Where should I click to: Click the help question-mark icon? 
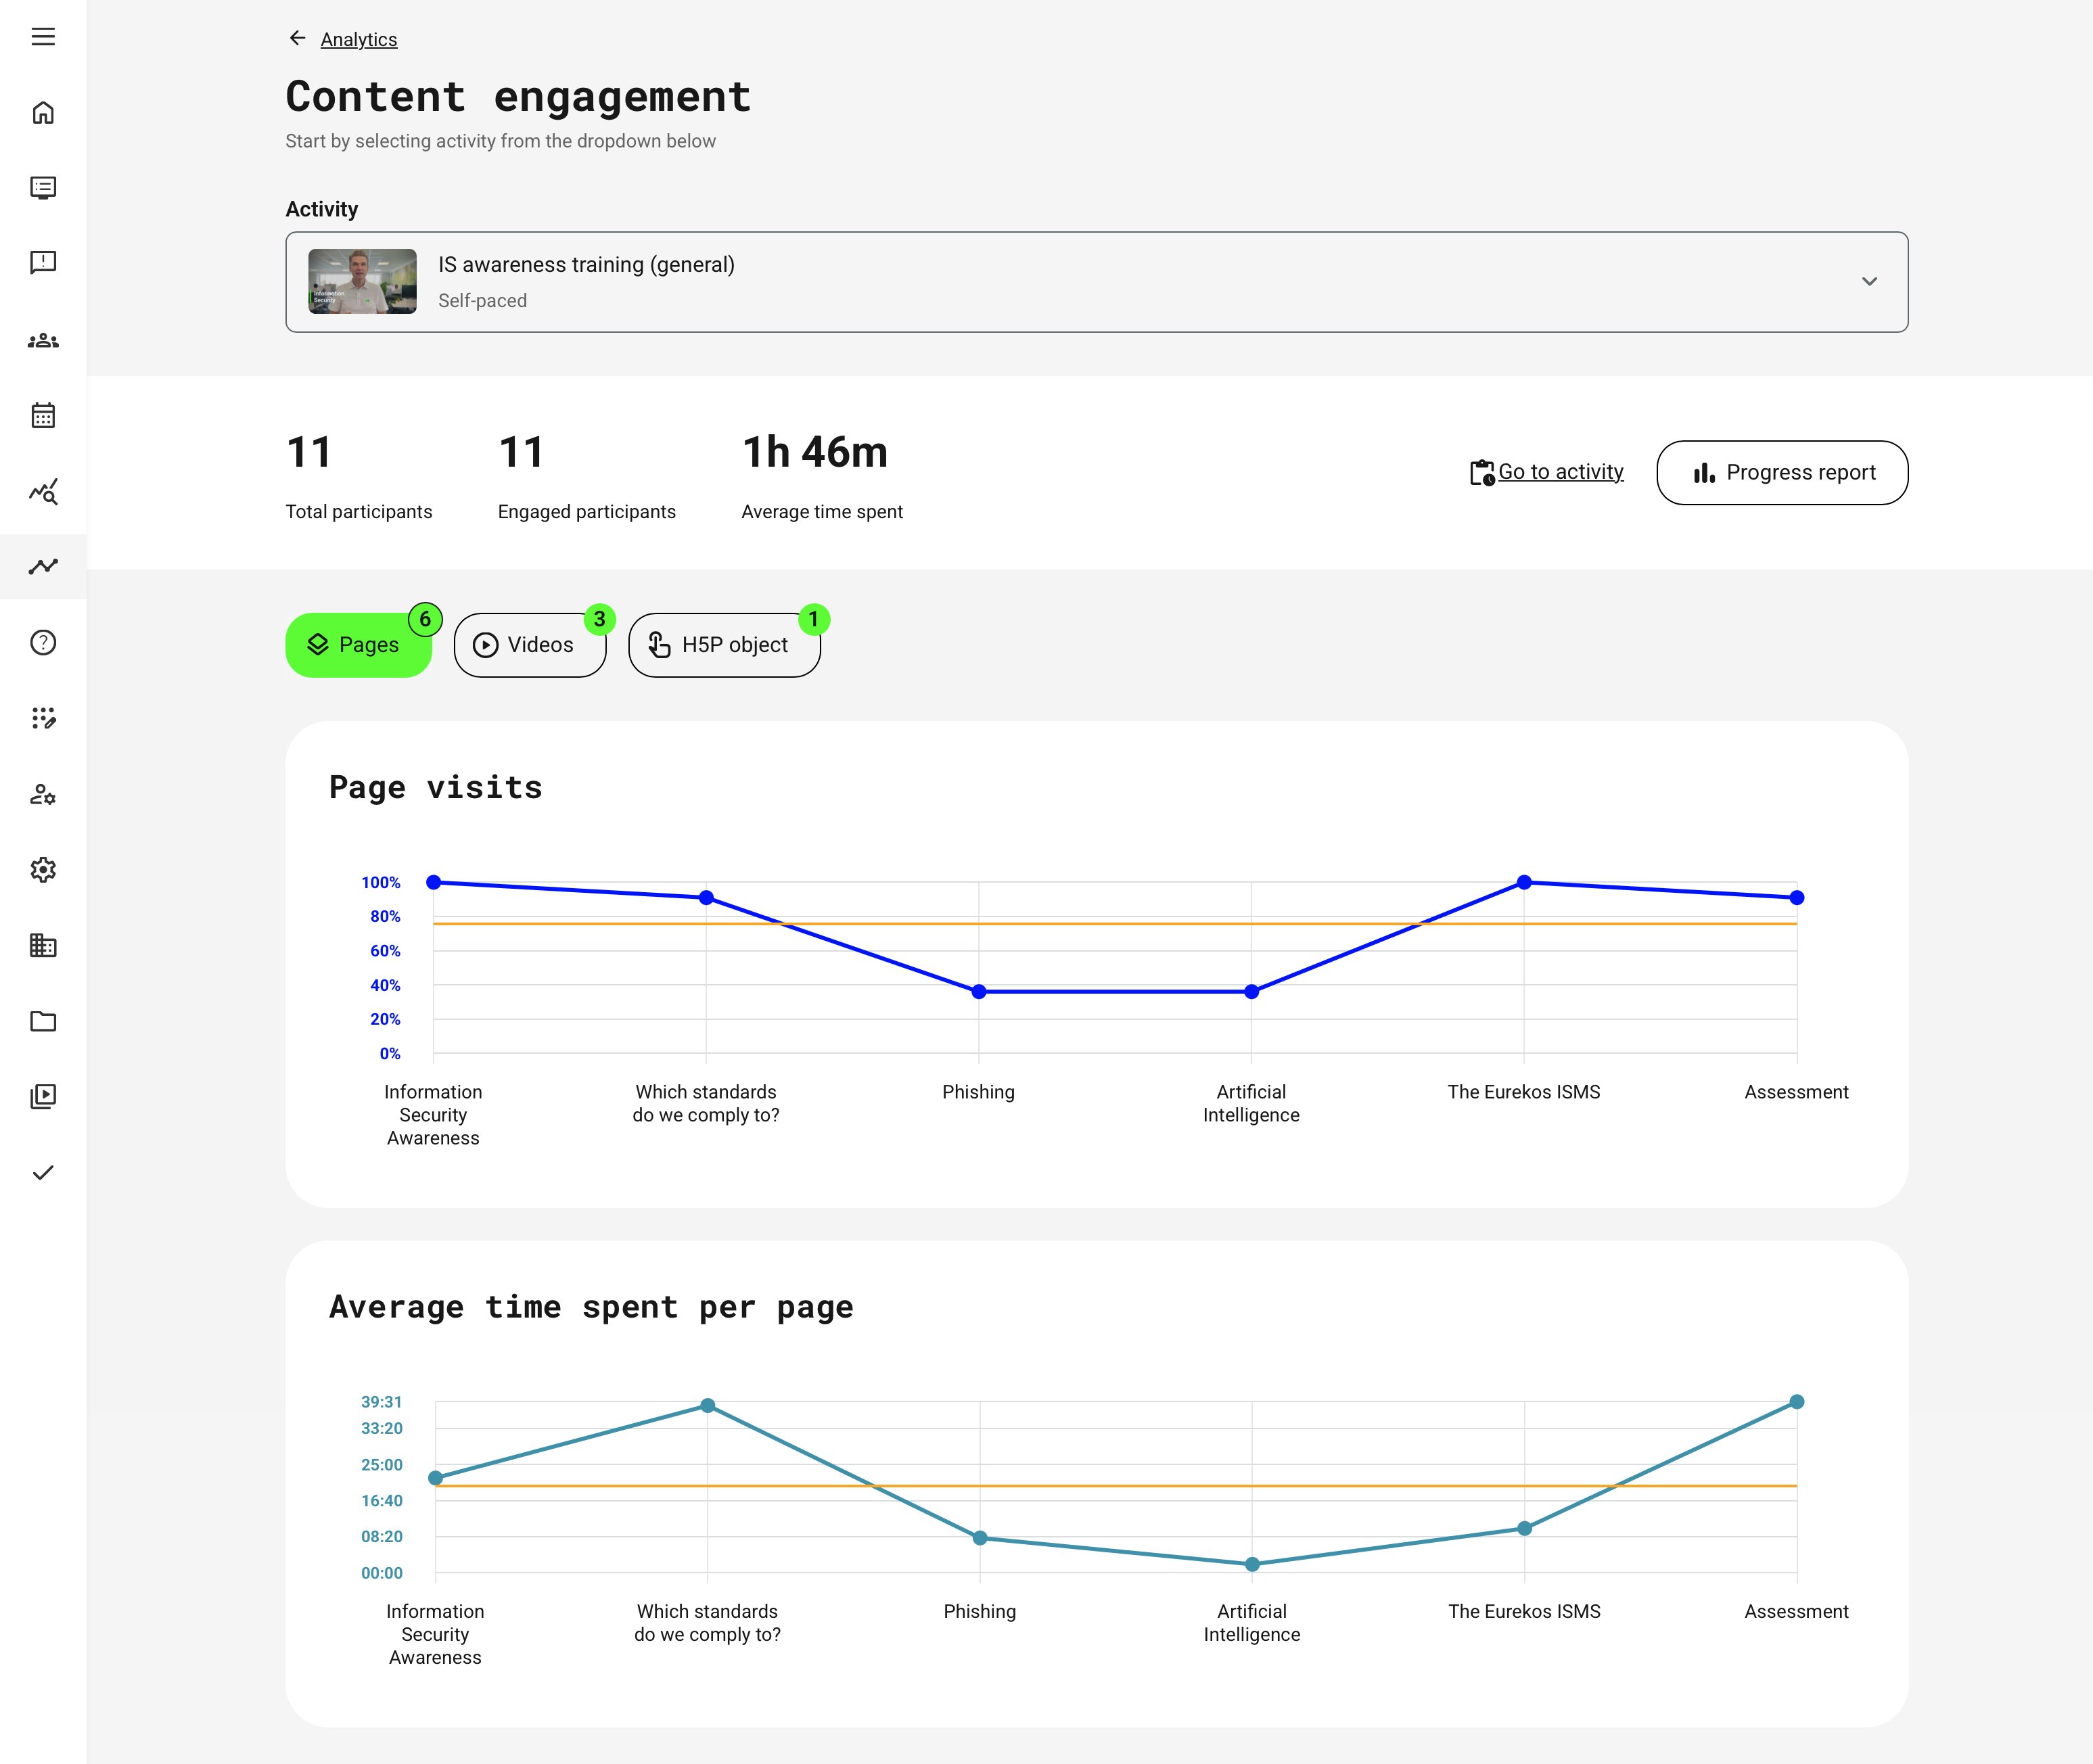pyautogui.click(x=43, y=643)
